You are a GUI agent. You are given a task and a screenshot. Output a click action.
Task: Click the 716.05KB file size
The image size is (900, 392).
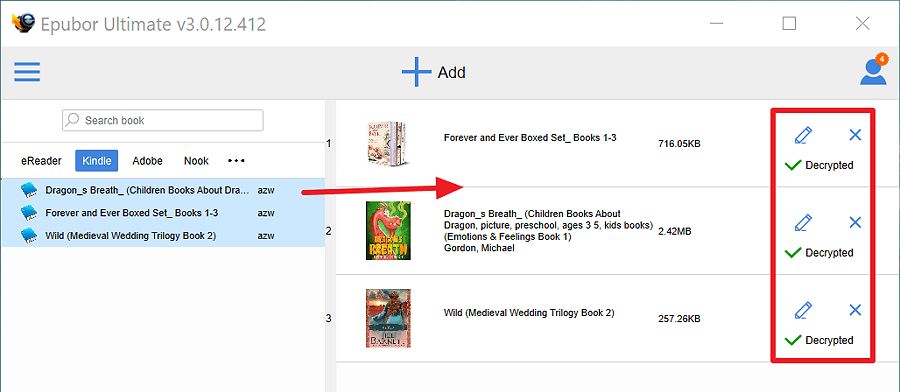coord(679,143)
